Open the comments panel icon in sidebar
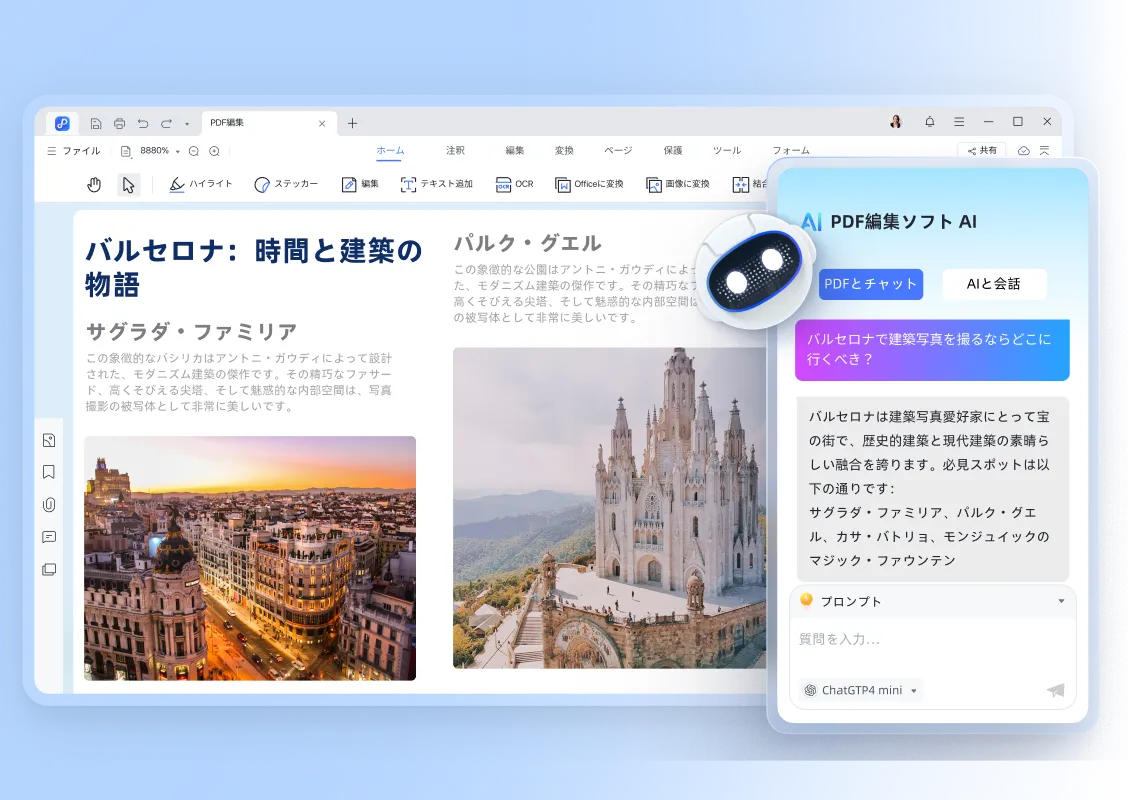The image size is (1128, 800). click(x=49, y=537)
